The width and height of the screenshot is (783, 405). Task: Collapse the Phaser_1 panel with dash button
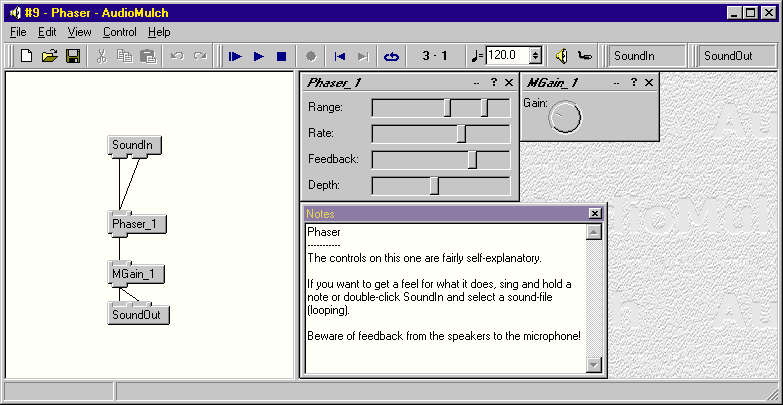pyautogui.click(x=477, y=83)
